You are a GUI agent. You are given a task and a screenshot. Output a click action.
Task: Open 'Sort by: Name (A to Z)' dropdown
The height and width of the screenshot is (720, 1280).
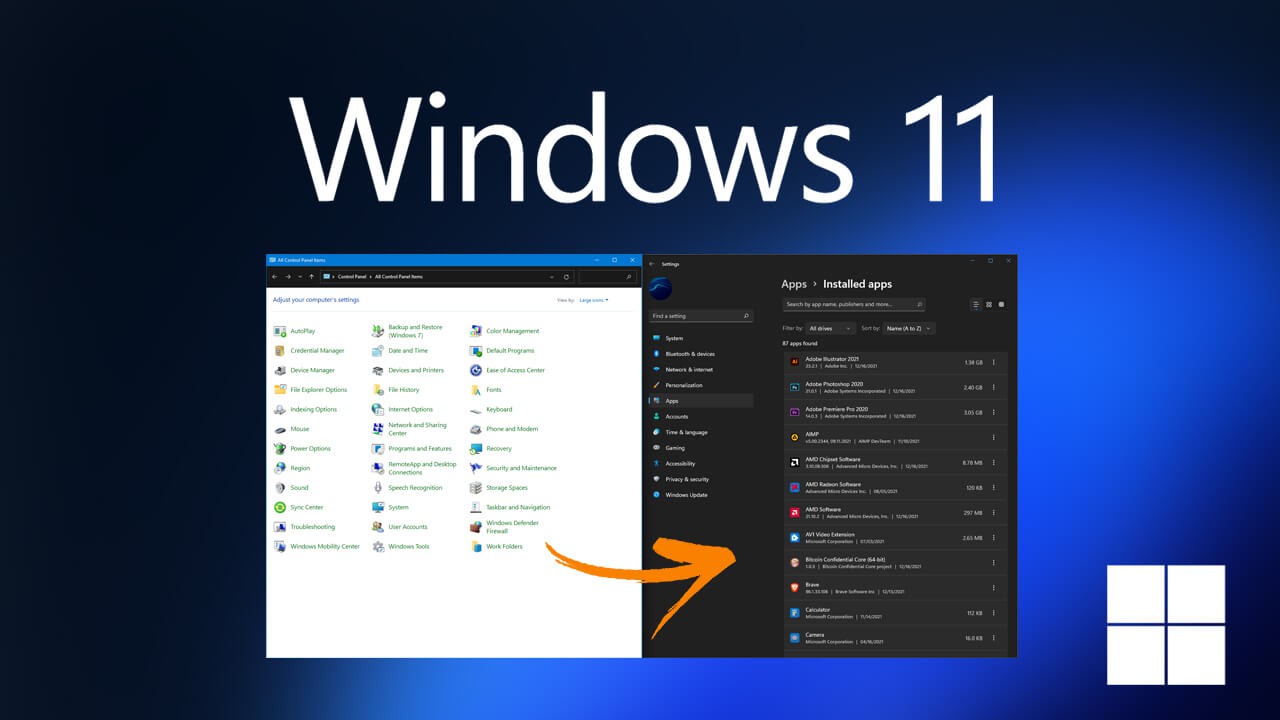point(909,328)
